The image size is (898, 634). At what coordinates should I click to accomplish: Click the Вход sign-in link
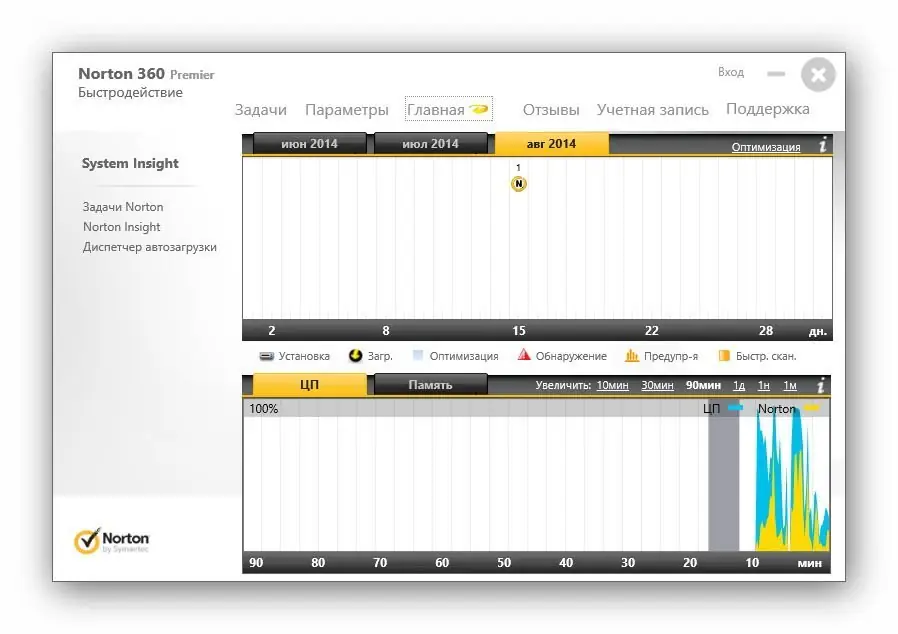(x=731, y=72)
